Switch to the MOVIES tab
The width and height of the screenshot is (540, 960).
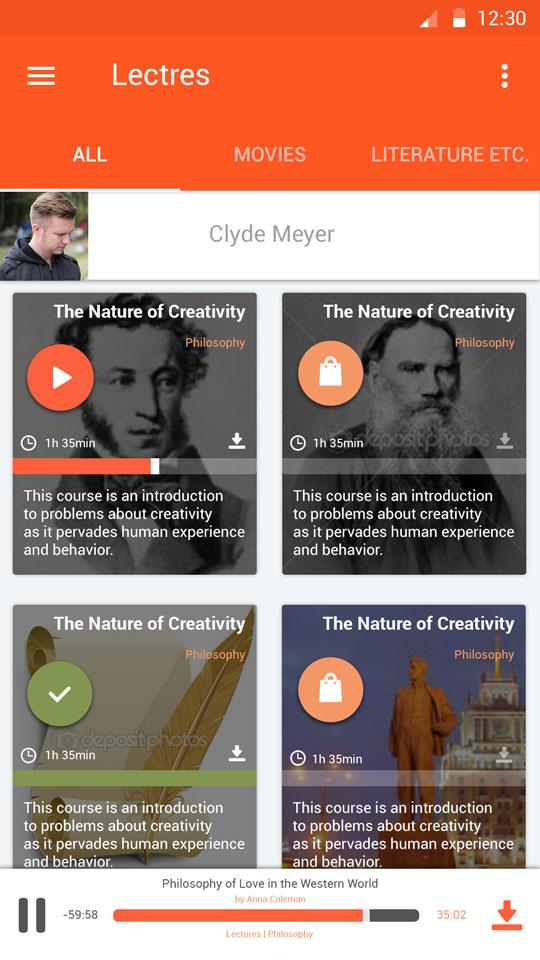pyautogui.click(x=269, y=154)
